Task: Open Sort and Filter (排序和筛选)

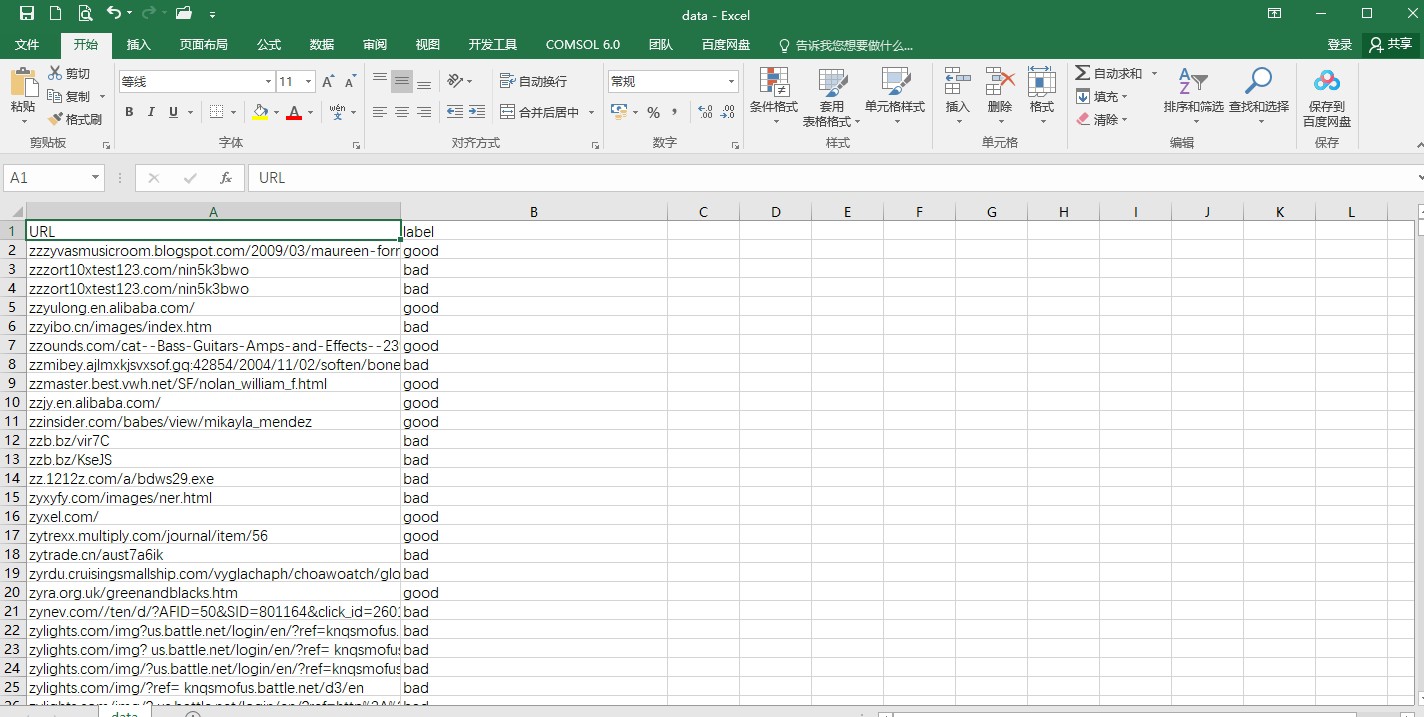Action: pyautogui.click(x=1193, y=97)
